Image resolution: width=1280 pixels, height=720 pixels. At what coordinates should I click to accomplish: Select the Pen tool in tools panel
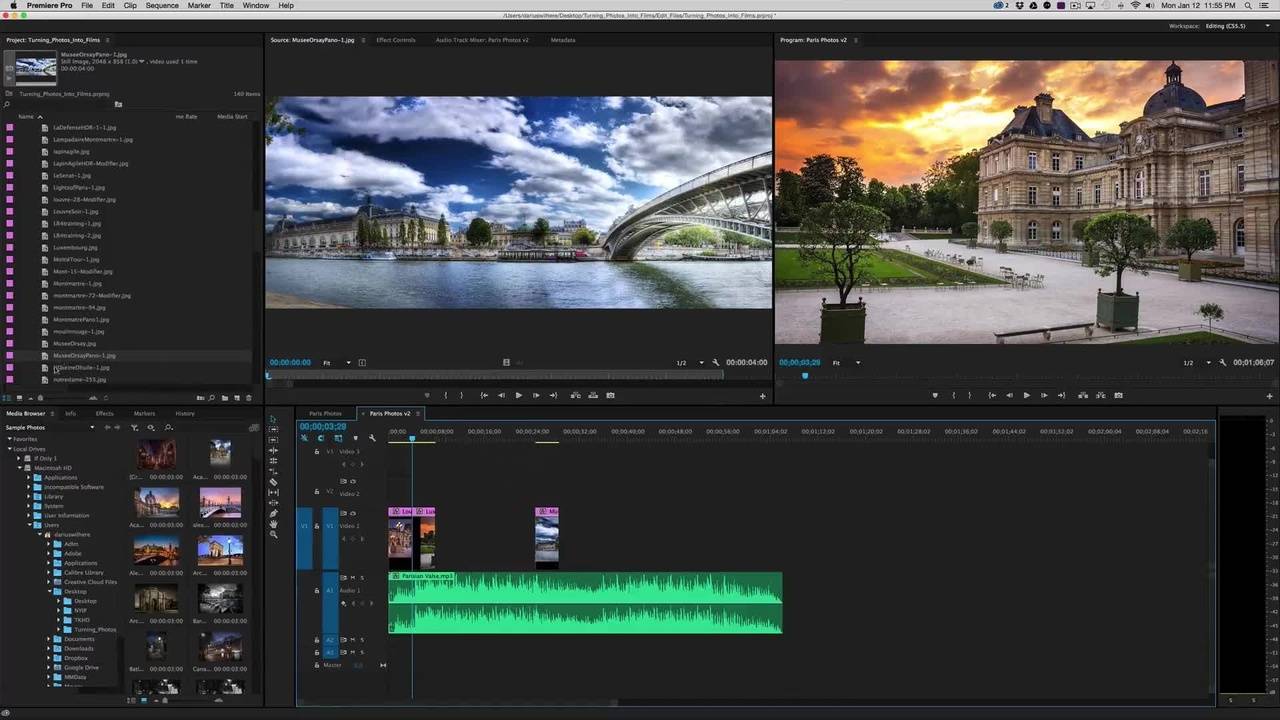coord(273,513)
